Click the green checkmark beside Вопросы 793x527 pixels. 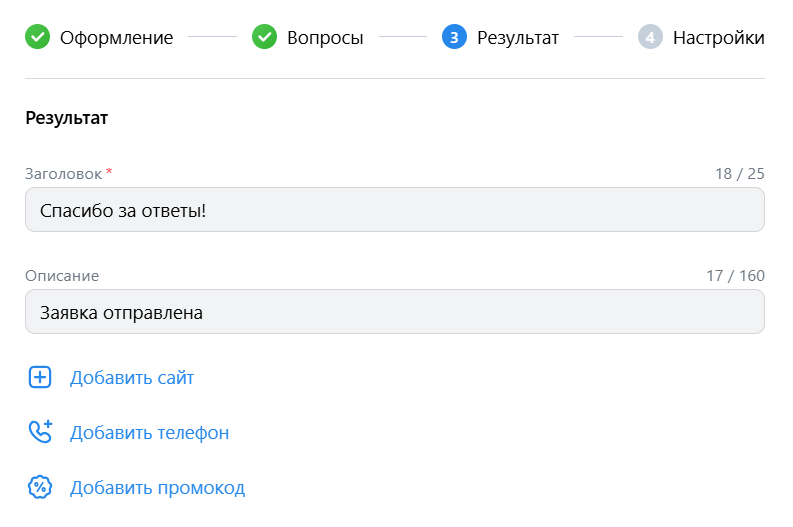265,38
